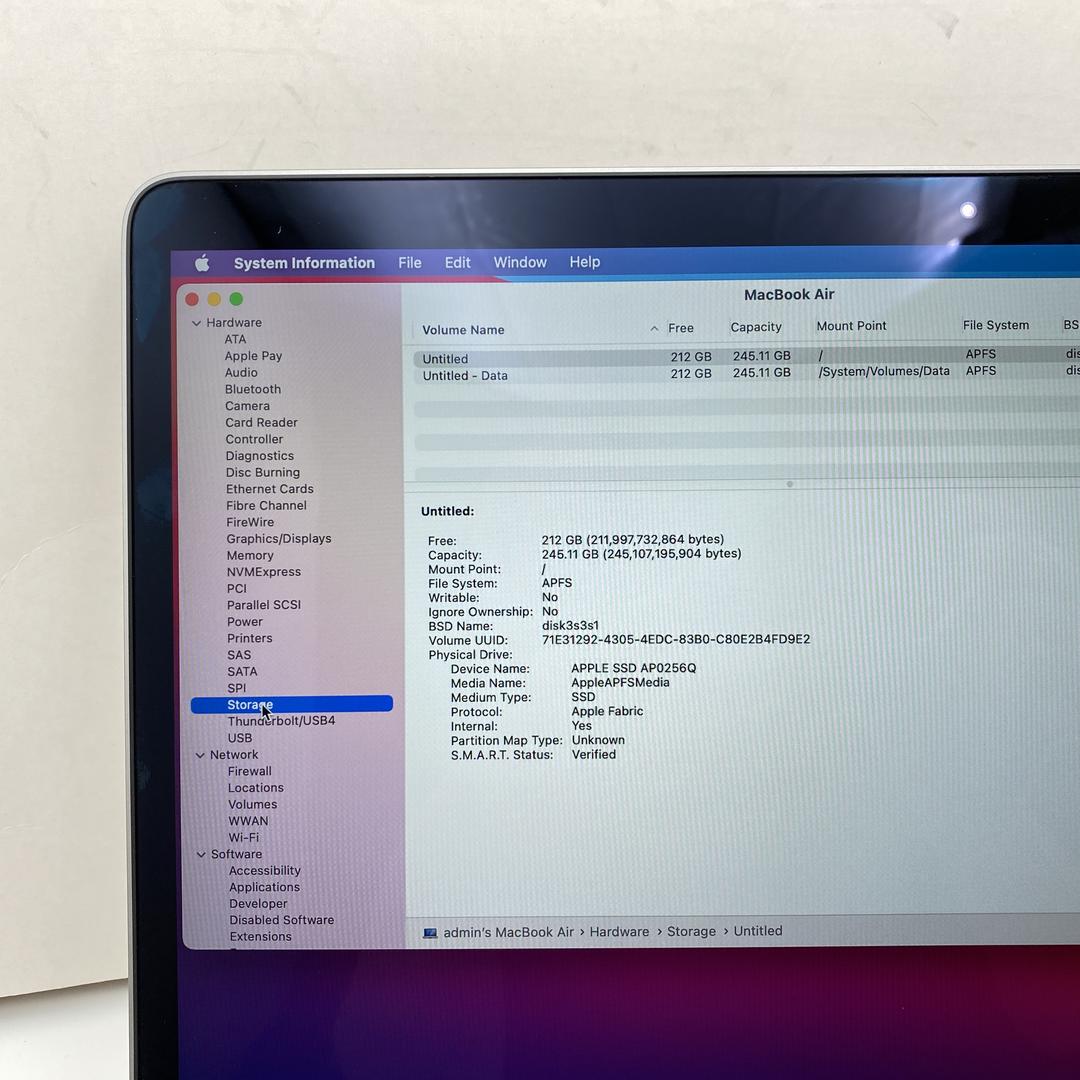Select Accessibility under Software
1080x1080 pixels.
264,871
